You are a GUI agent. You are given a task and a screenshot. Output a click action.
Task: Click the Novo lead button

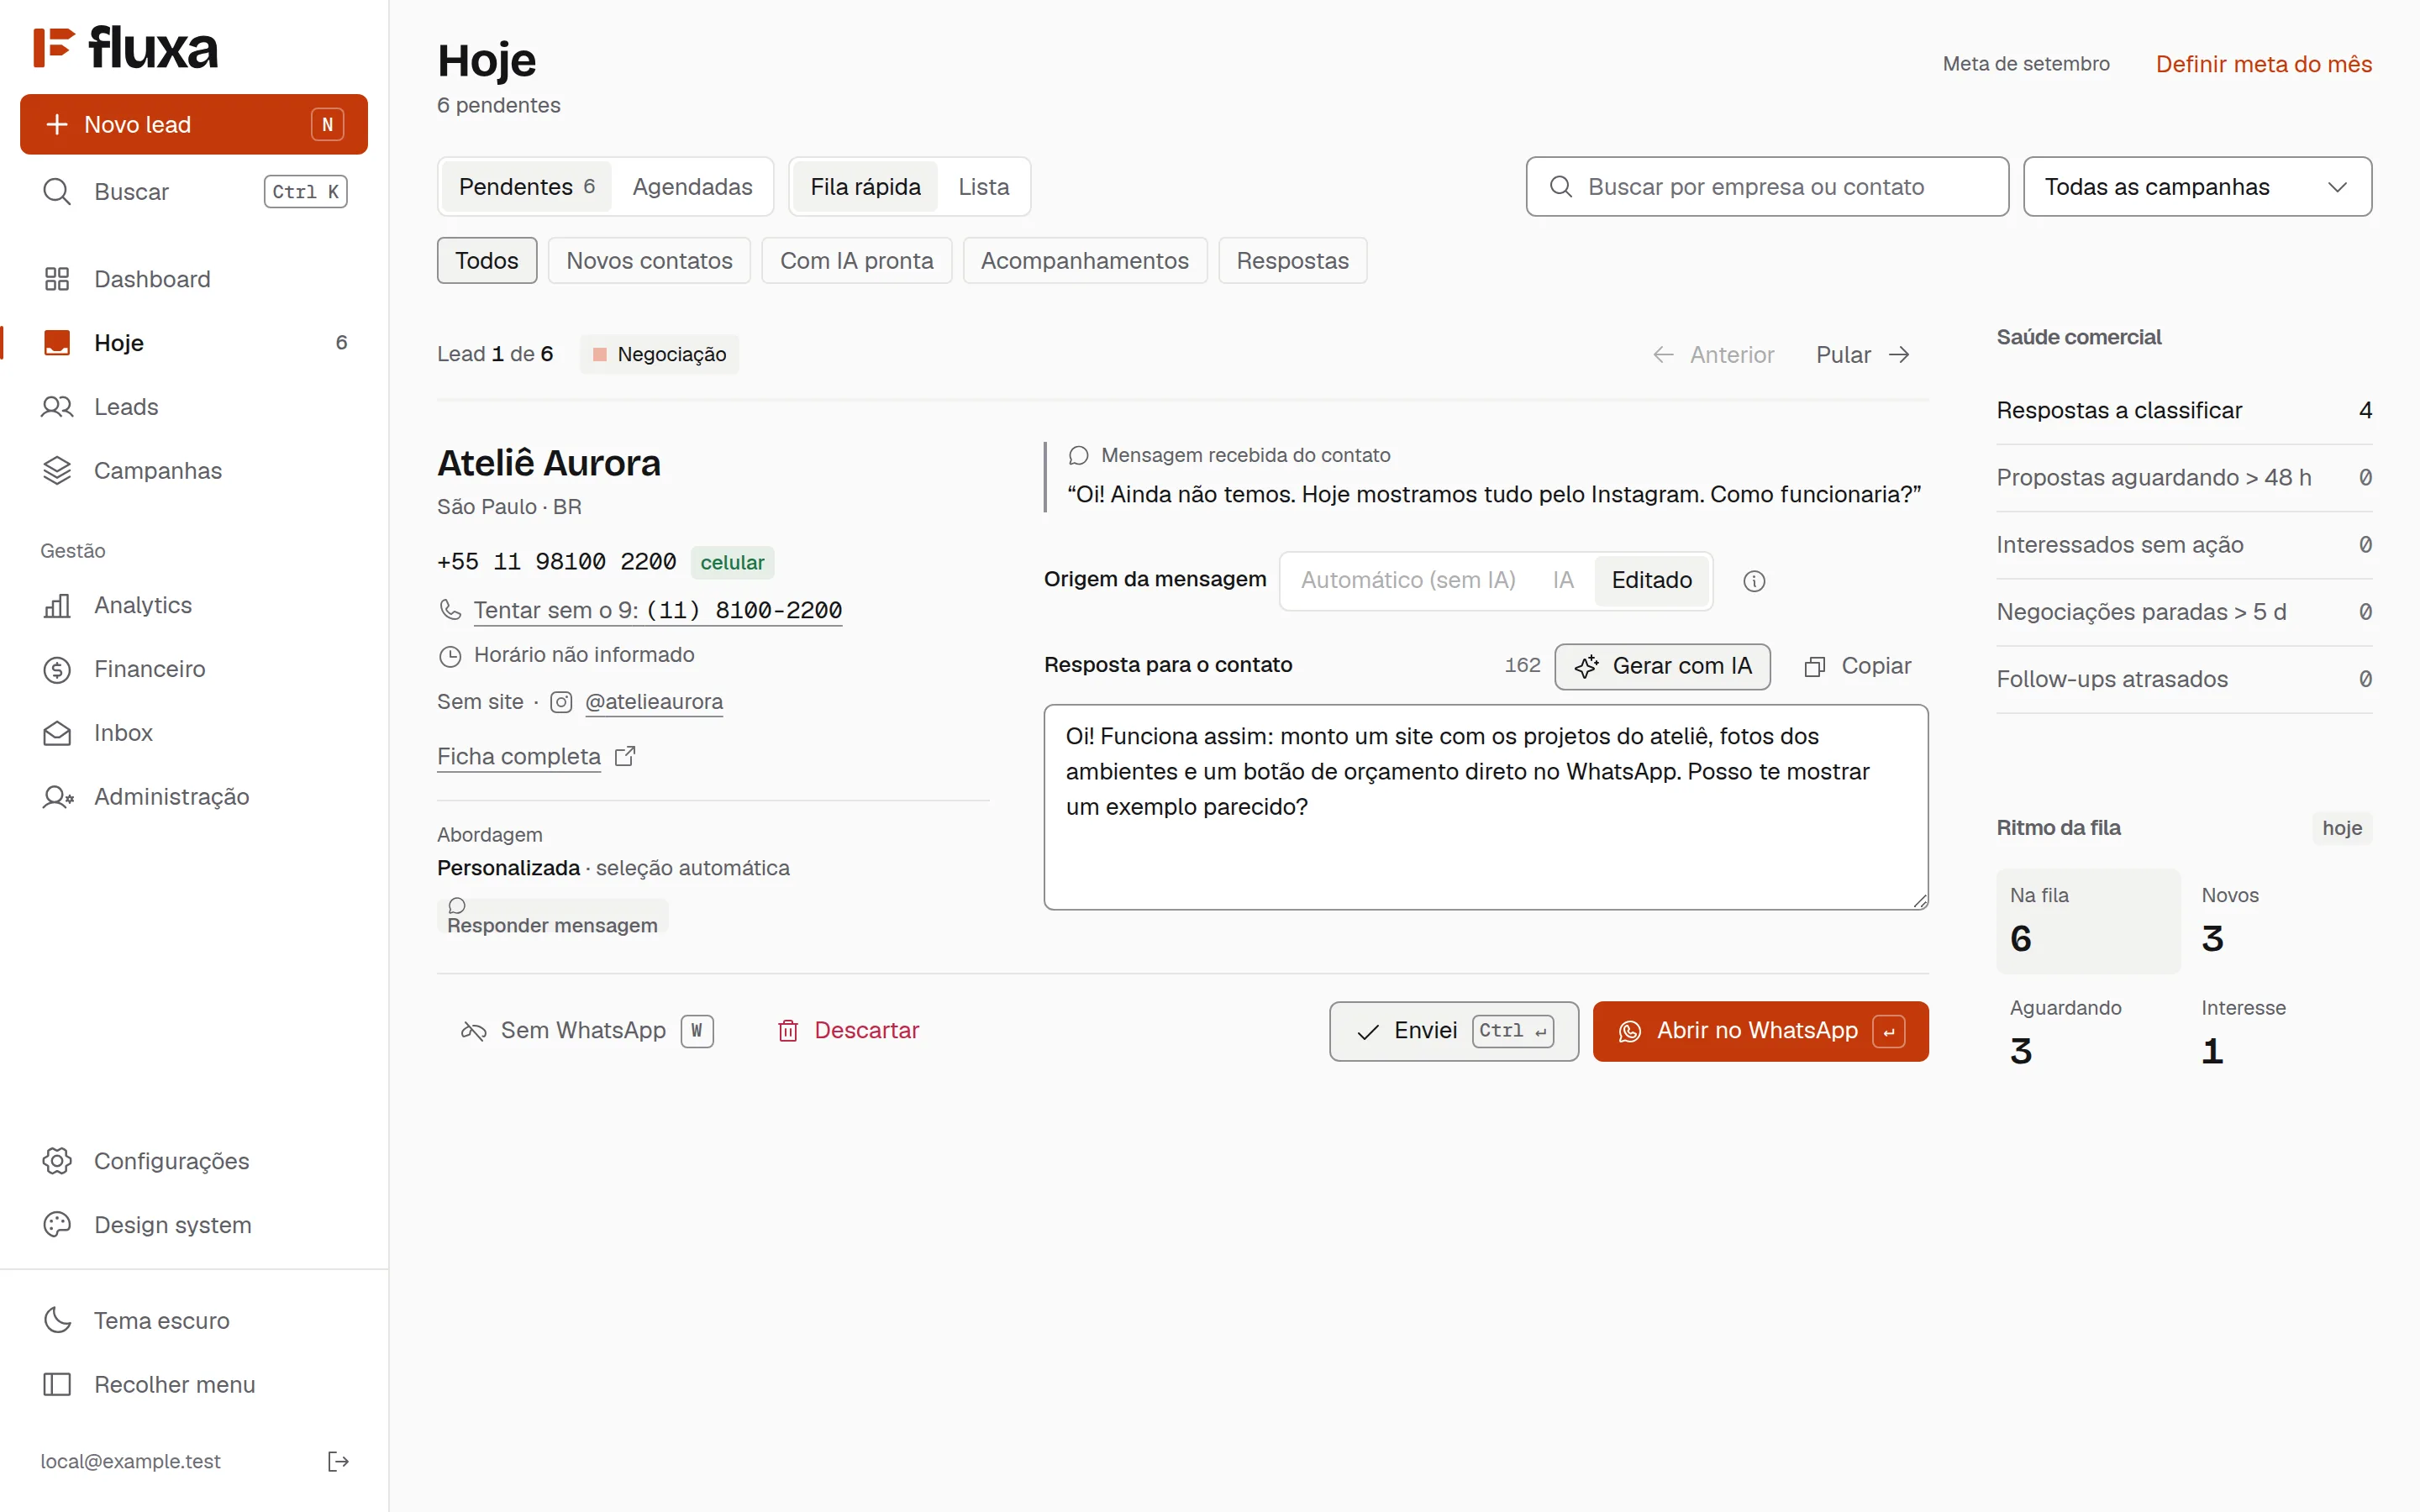click(x=194, y=124)
